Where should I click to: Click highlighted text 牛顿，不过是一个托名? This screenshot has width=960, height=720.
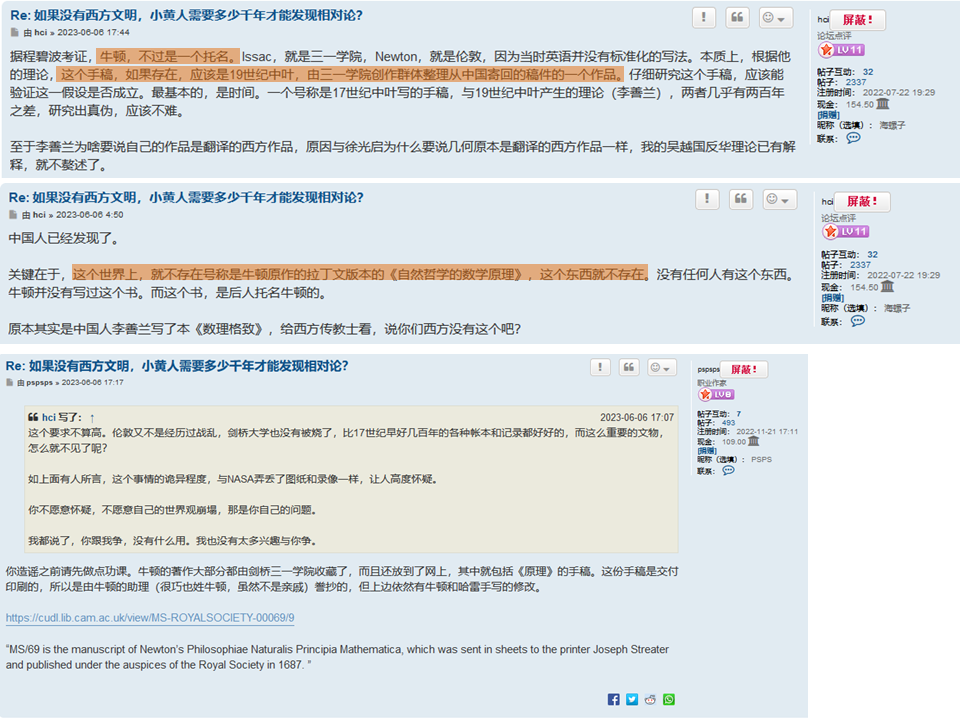click(168, 56)
